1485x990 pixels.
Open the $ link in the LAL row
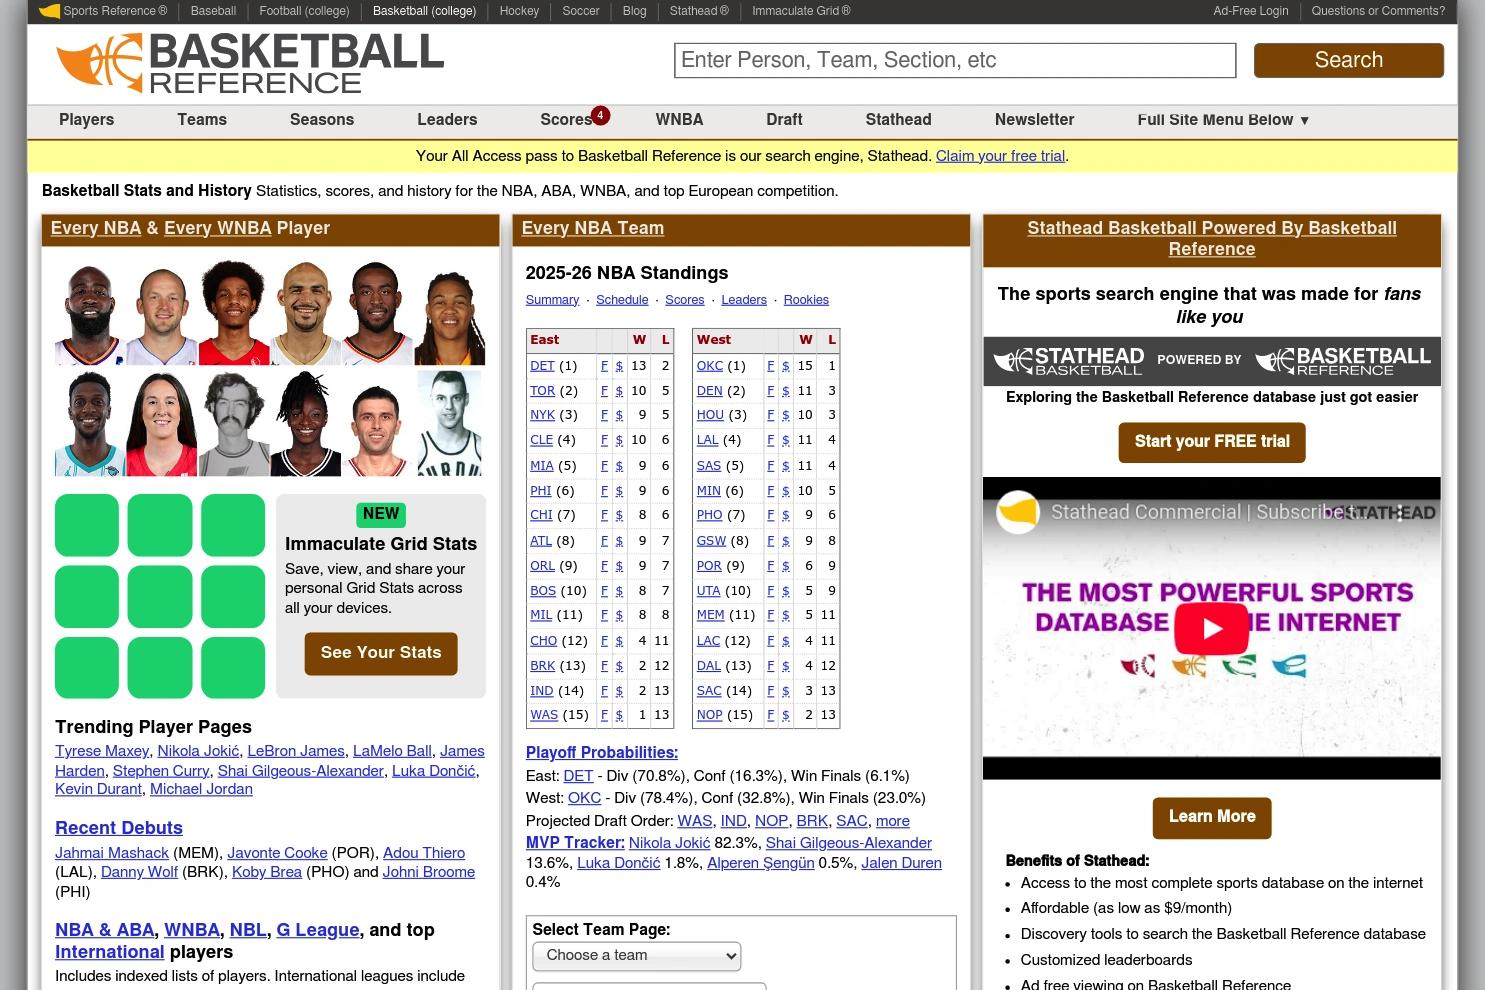pos(785,440)
